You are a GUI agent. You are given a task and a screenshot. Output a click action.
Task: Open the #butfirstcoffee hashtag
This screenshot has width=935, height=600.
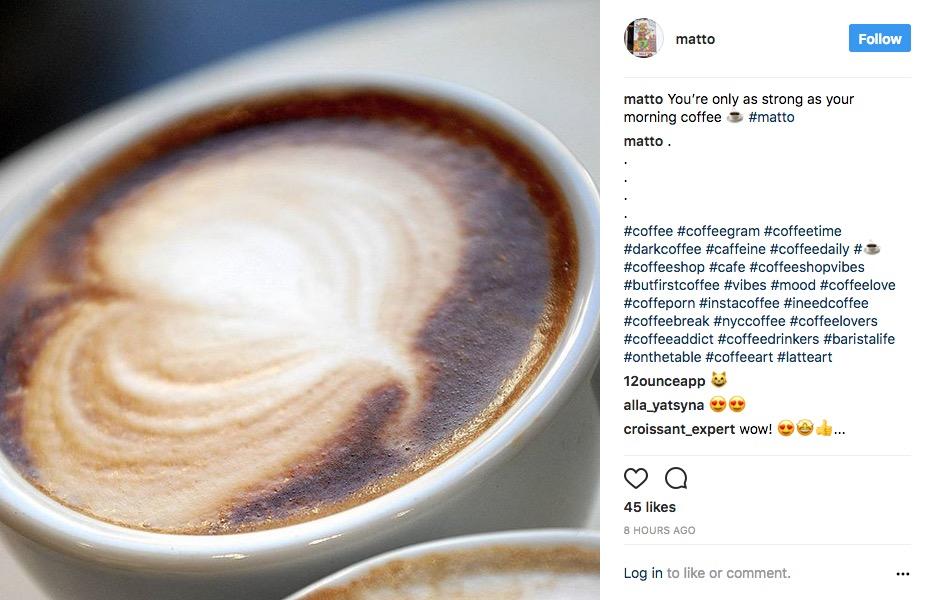click(671, 285)
